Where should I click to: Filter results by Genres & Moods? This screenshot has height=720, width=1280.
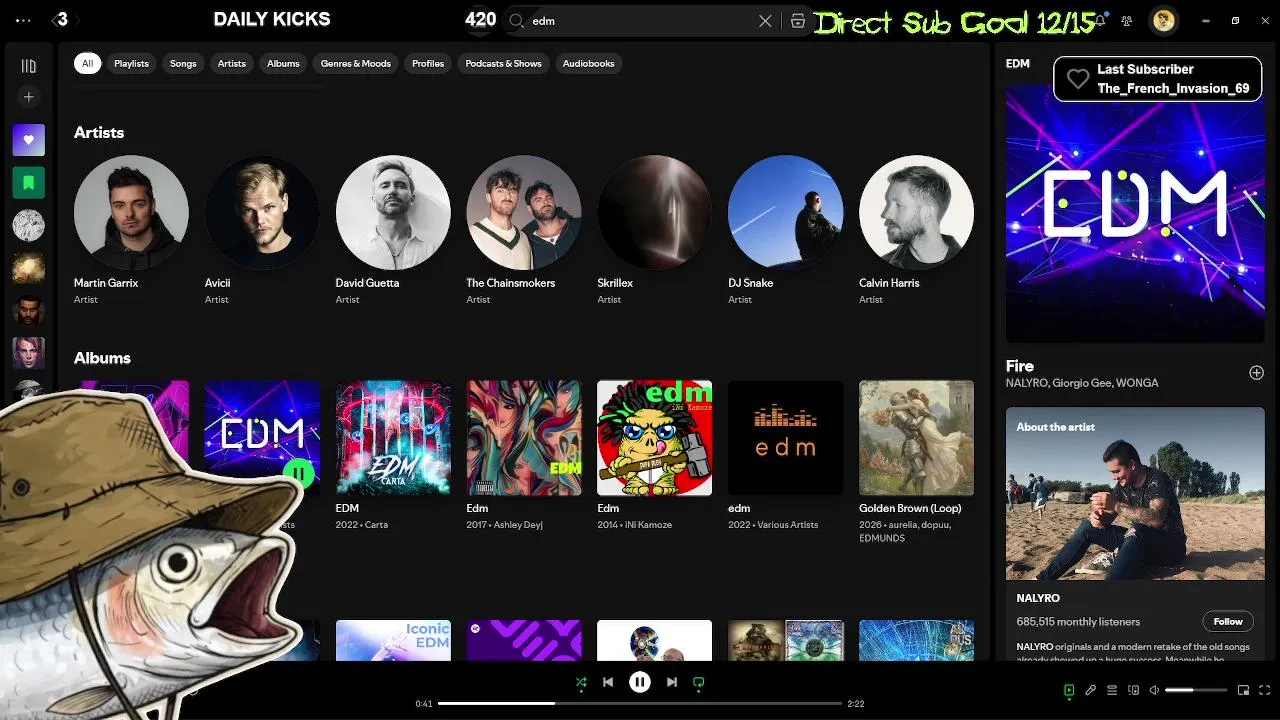point(356,63)
